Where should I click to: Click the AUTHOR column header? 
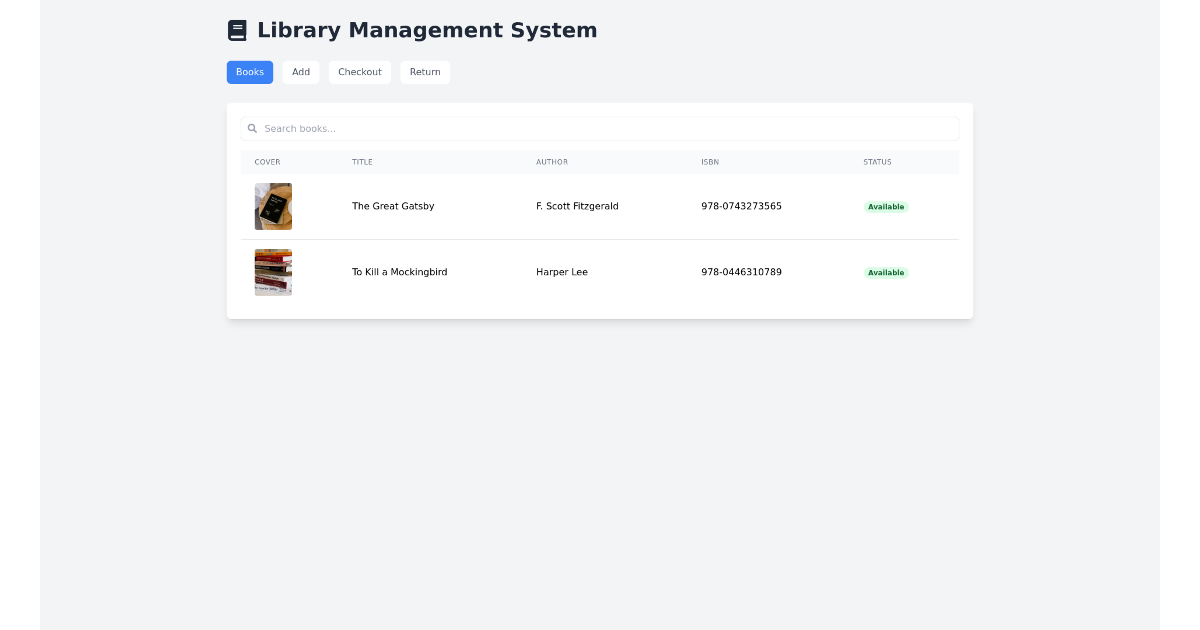point(552,162)
